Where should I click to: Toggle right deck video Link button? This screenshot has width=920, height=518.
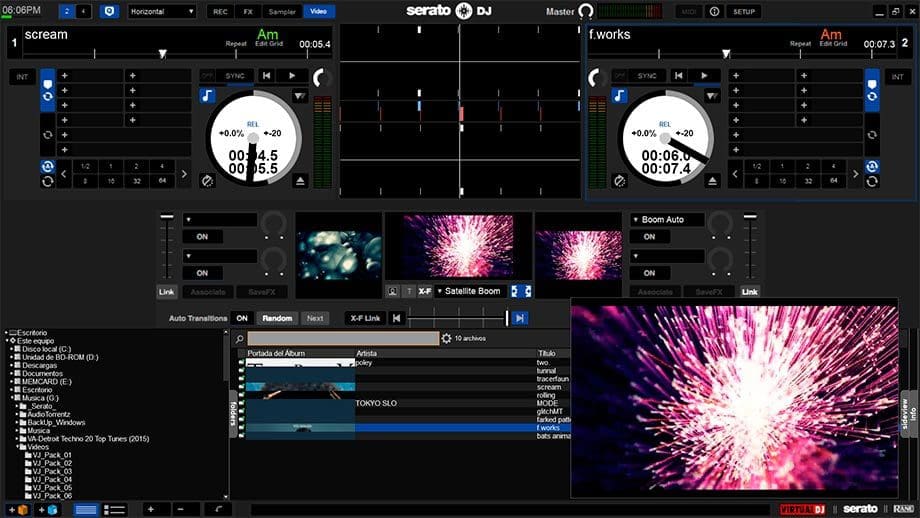[x=749, y=292]
